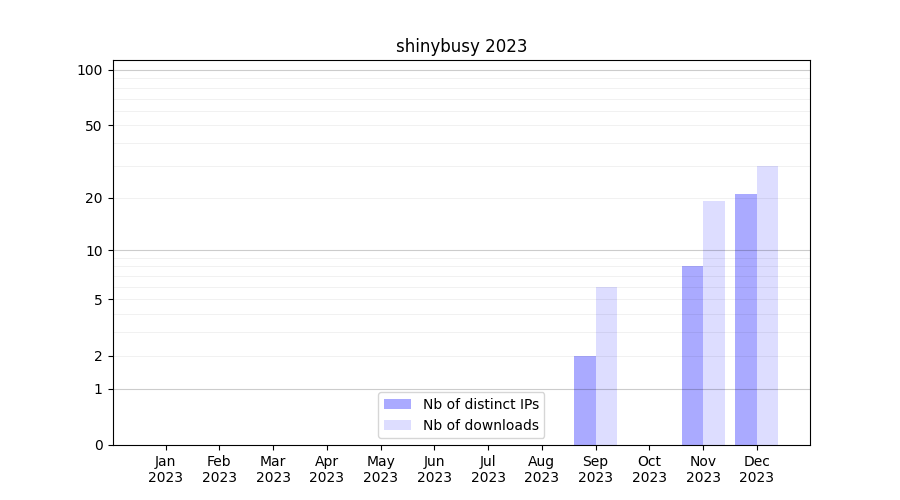Click the dark blue legend swatch for distinct IPs

397,404
